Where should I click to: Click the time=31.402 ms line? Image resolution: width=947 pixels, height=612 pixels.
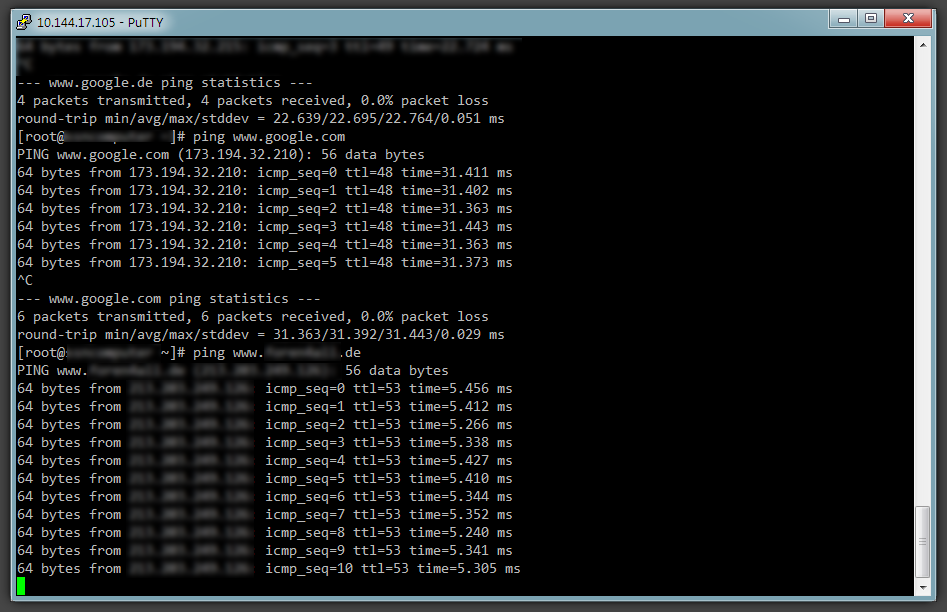pyautogui.click(x=265, y=191)
